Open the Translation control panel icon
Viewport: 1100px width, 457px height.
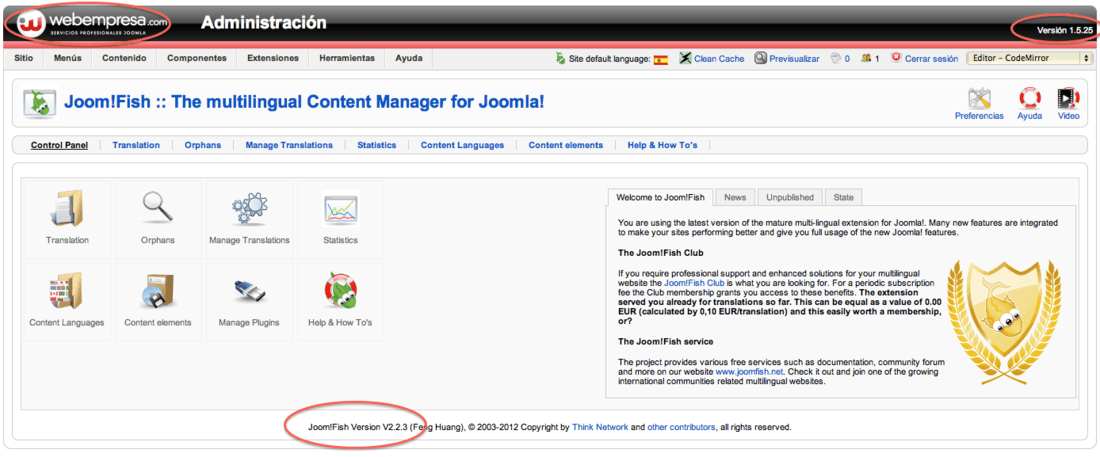(67, 209)
